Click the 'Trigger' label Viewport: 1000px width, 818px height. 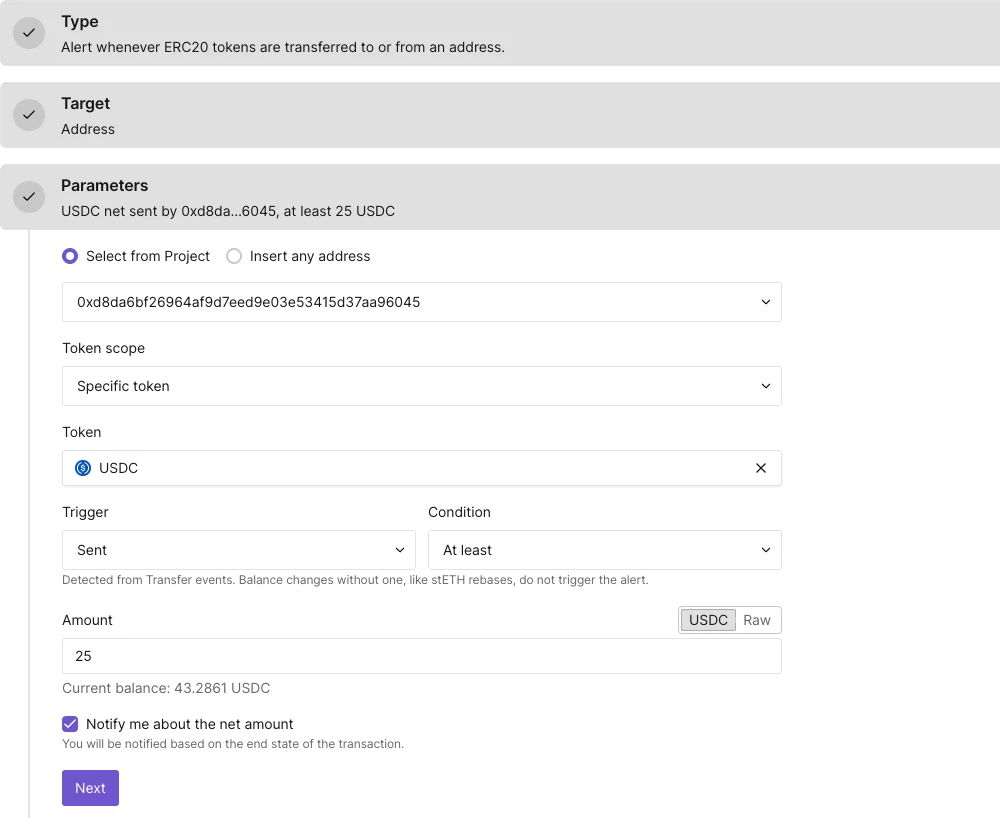coord(85,513)
